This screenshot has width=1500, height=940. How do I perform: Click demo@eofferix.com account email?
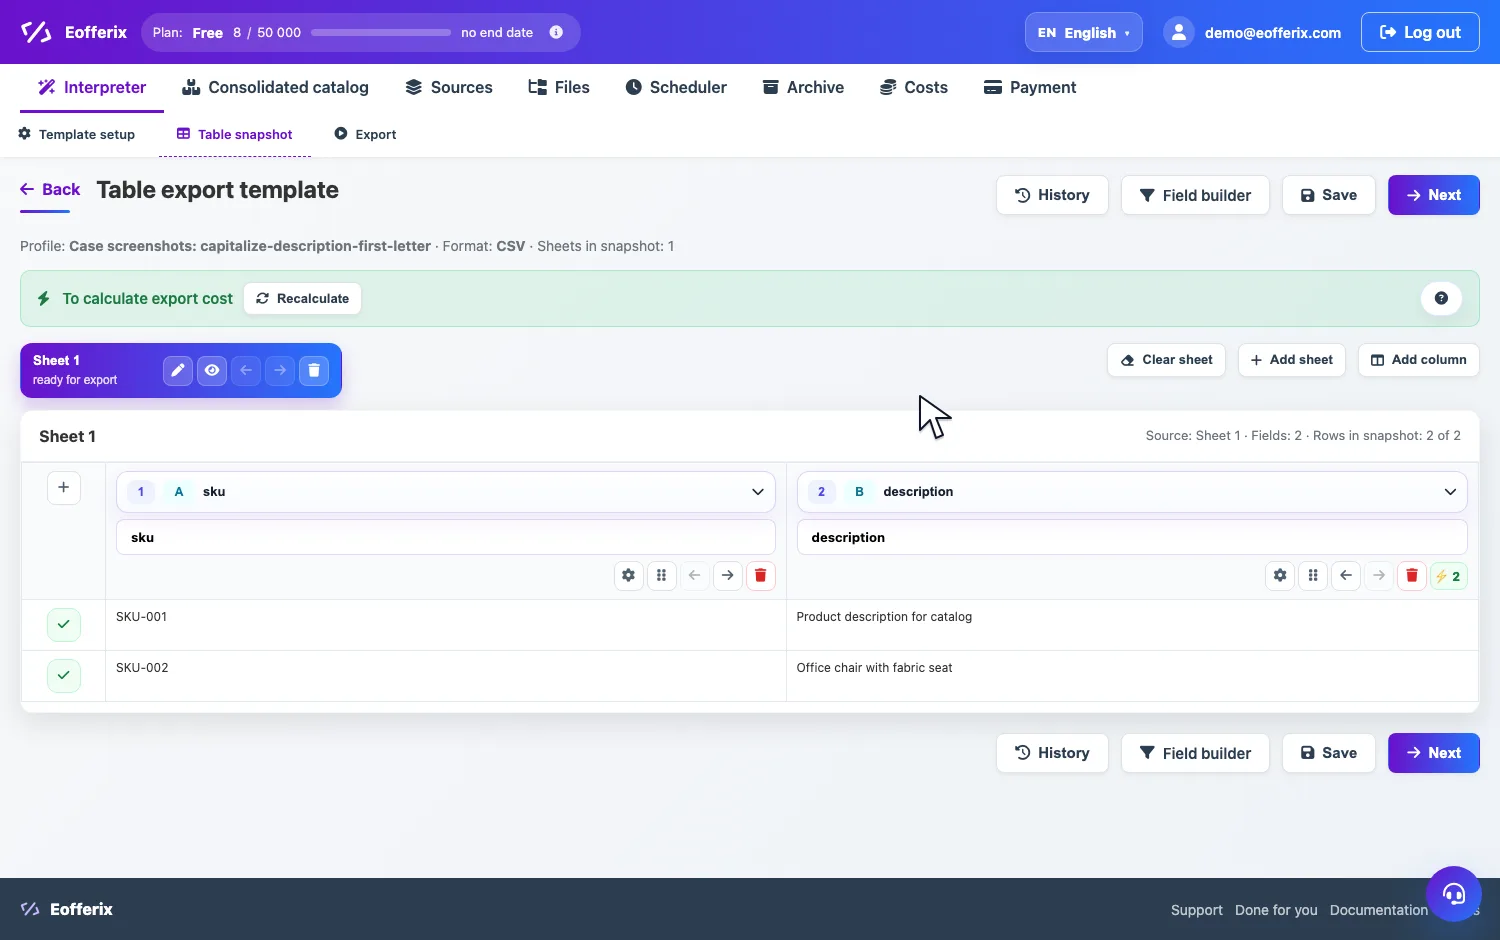pos(1273,33)
